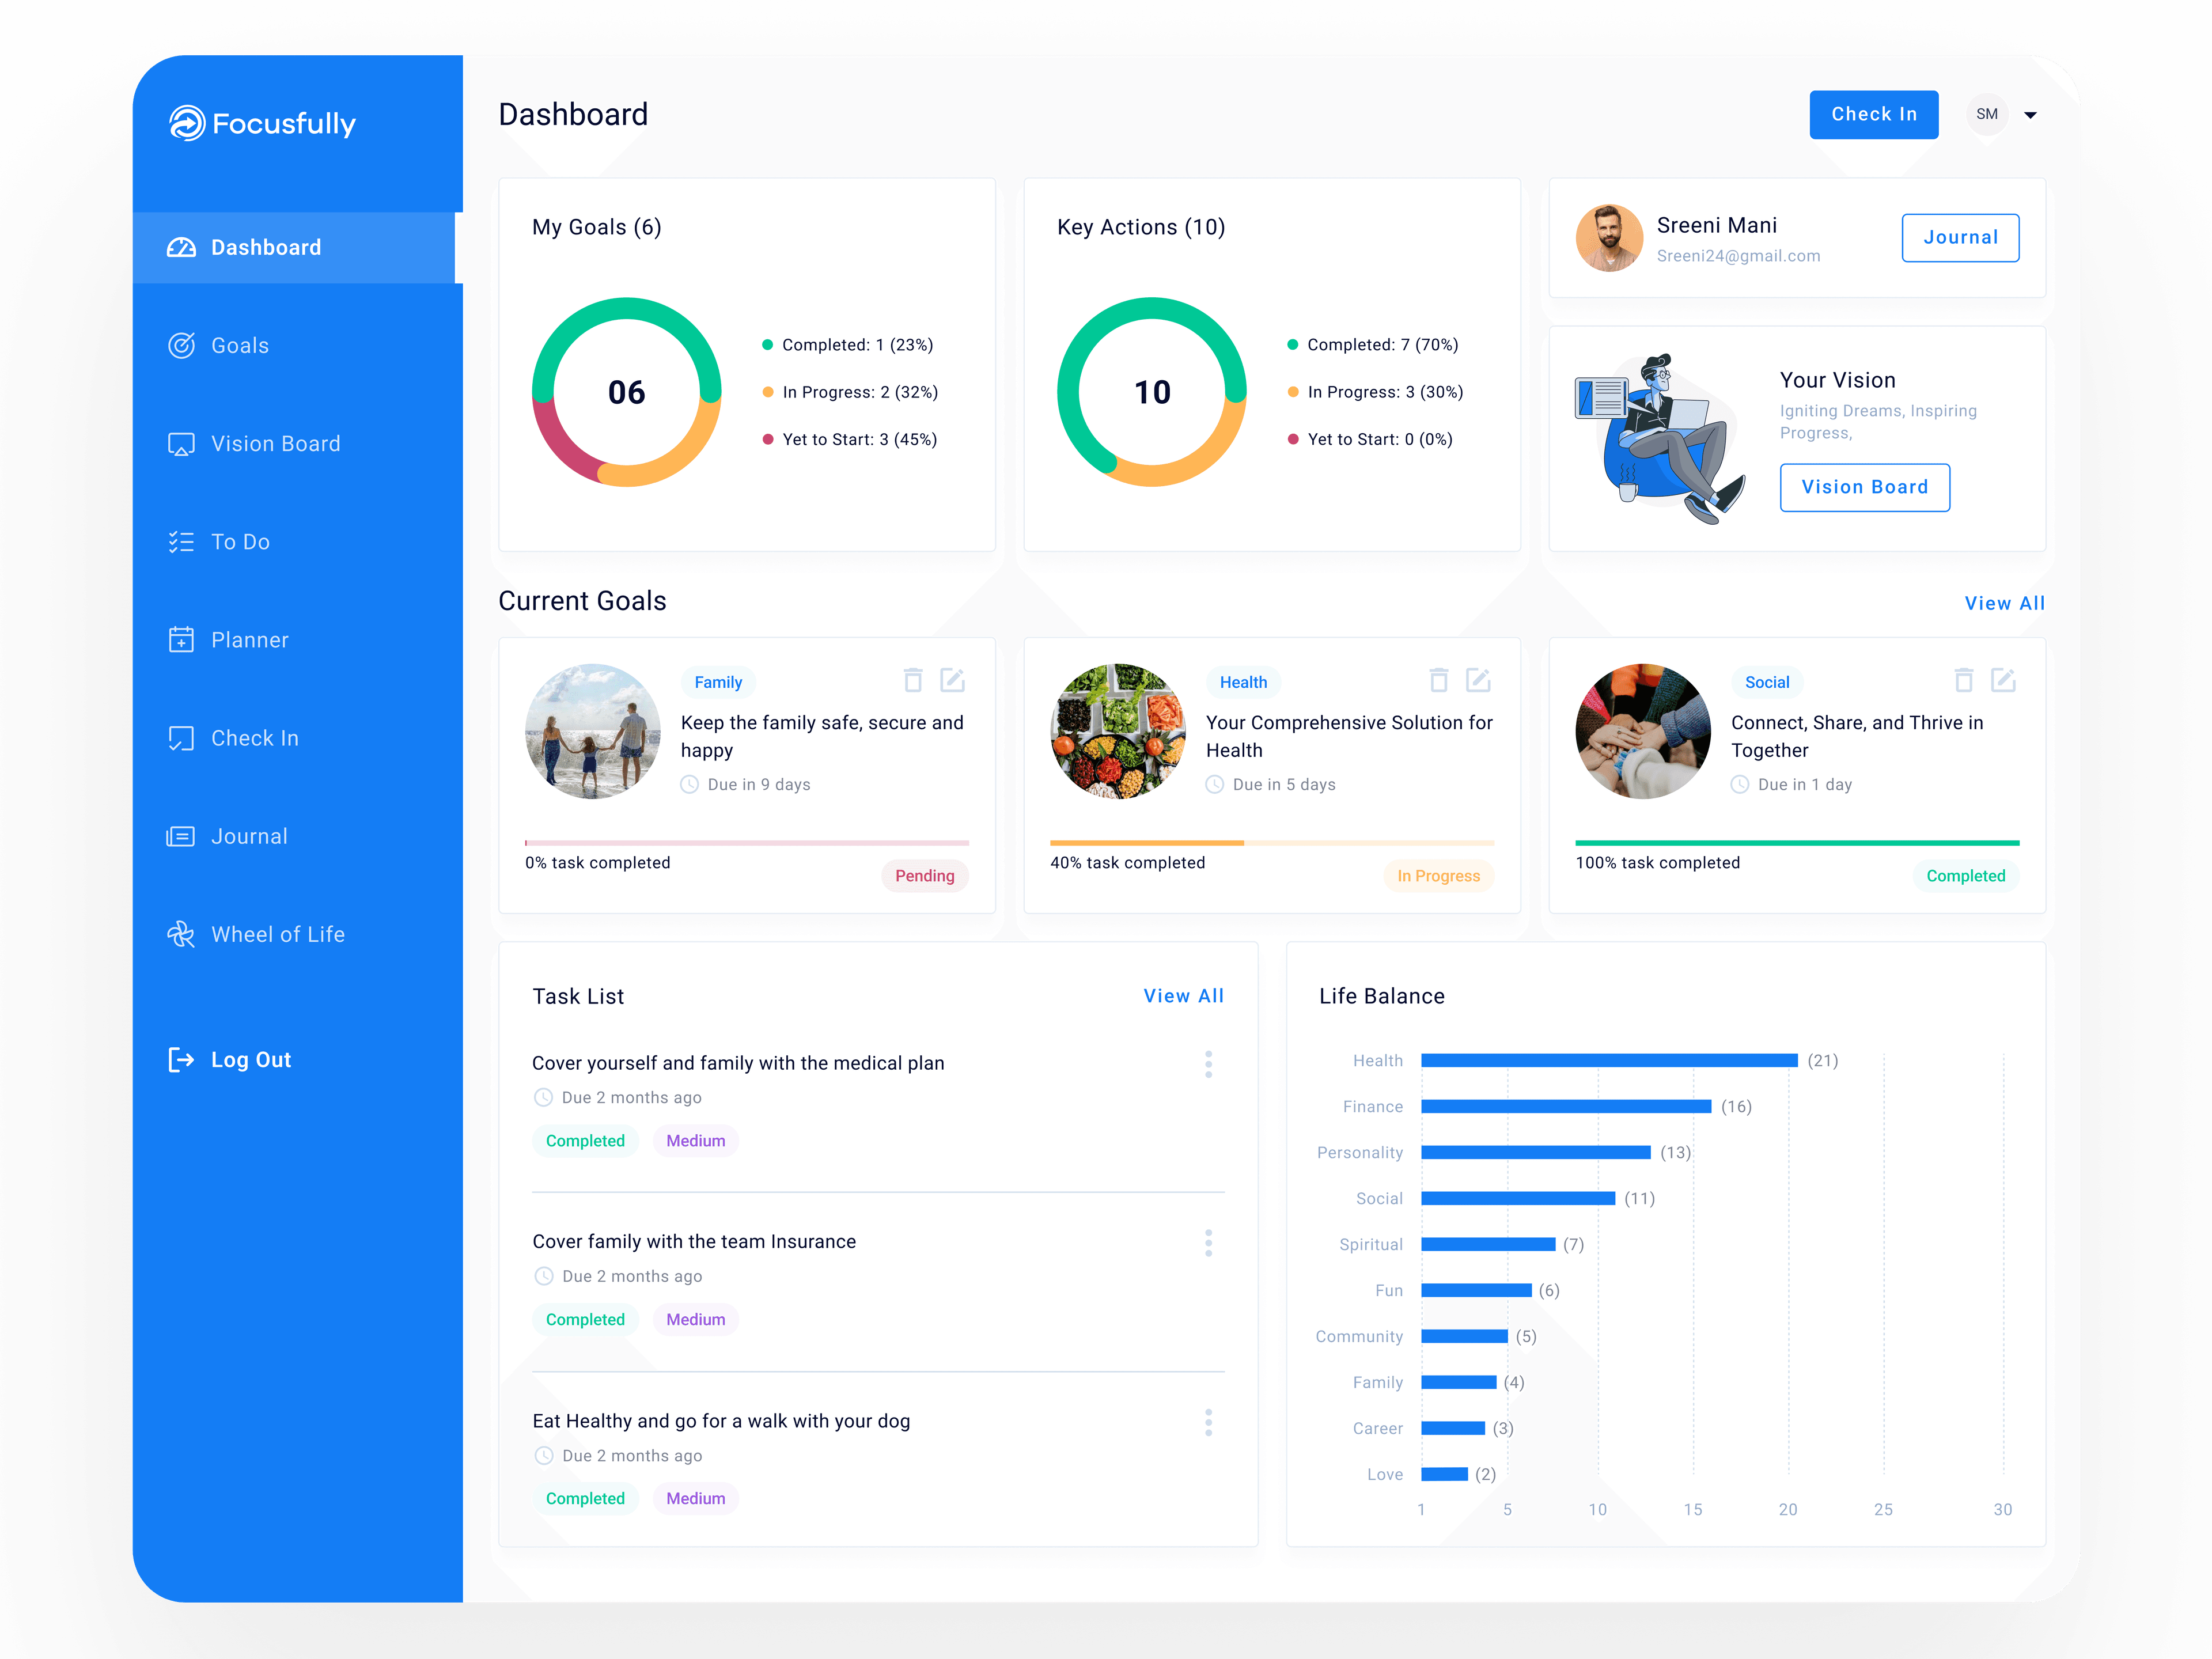Select To Do in the sidebar
The image size is (2212, 1659).
[x=240, y=542]
